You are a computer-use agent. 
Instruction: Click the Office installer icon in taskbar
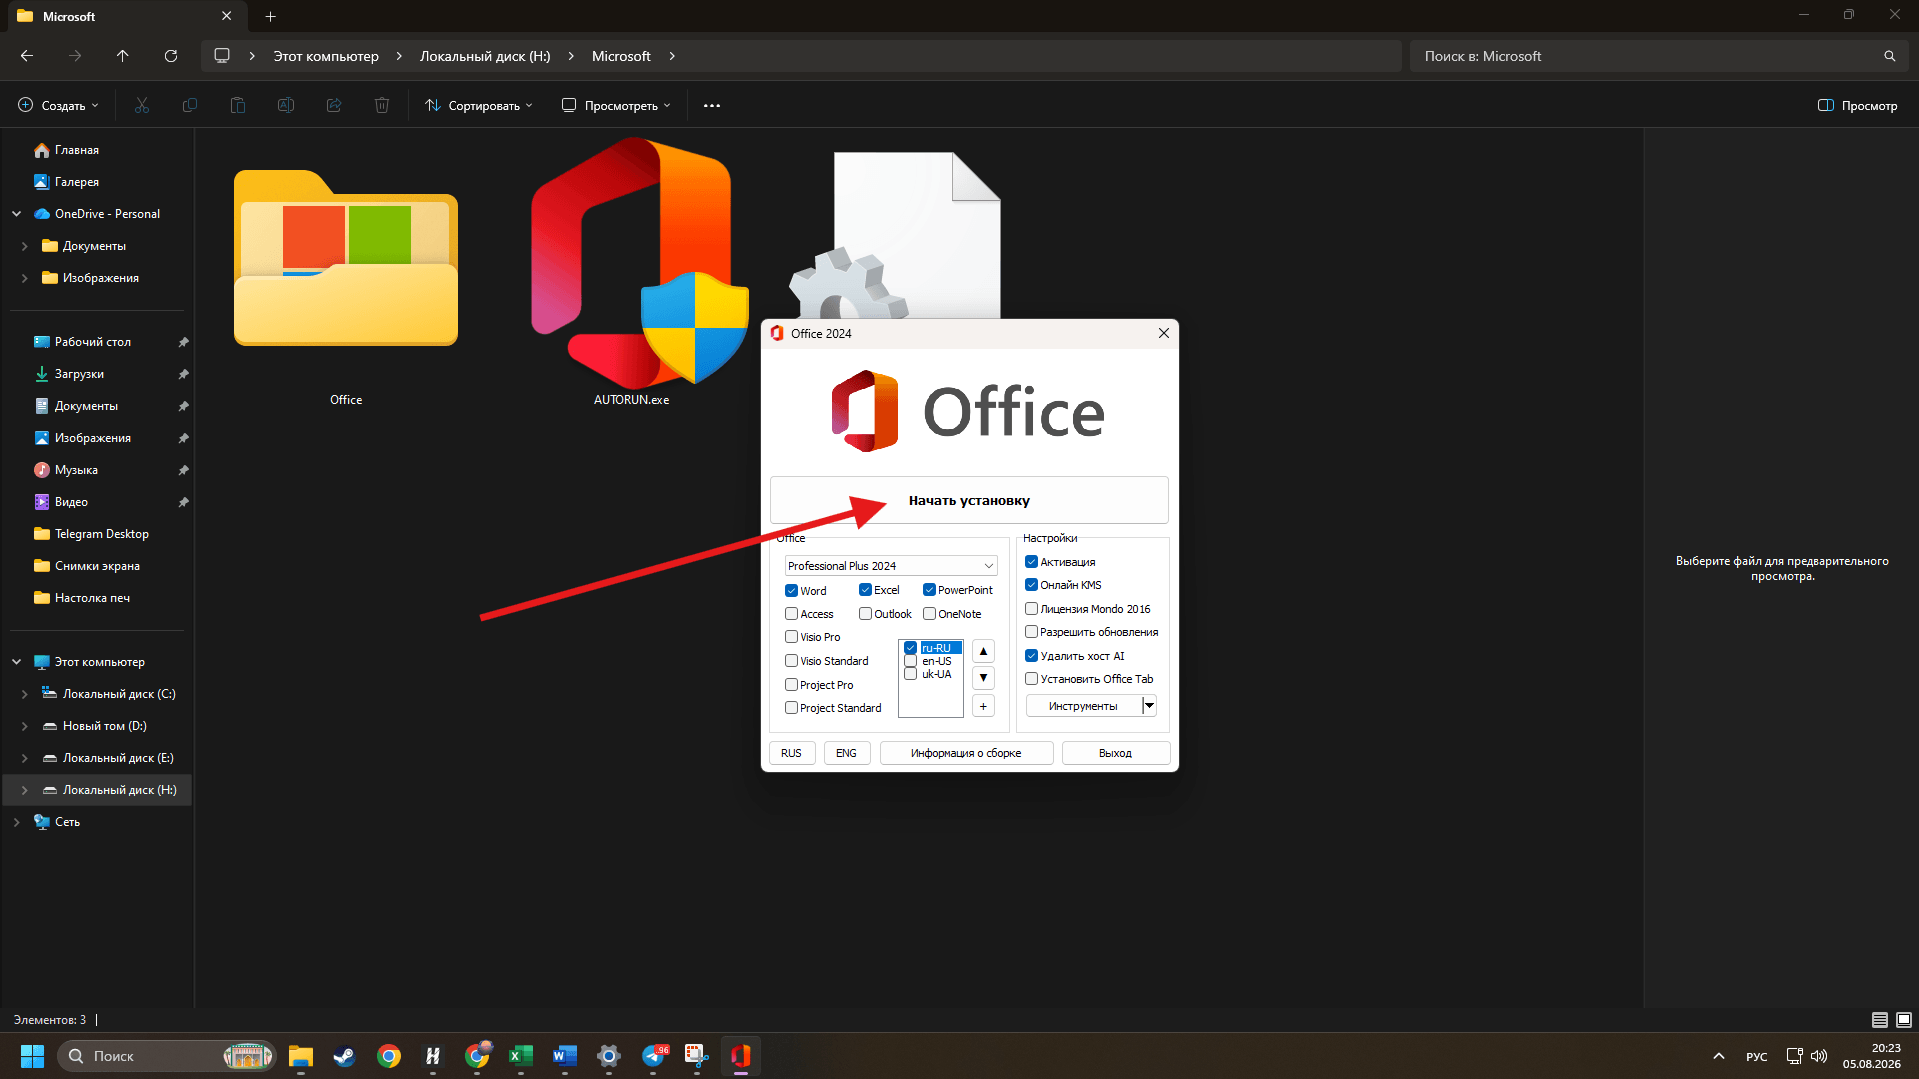741,1055
